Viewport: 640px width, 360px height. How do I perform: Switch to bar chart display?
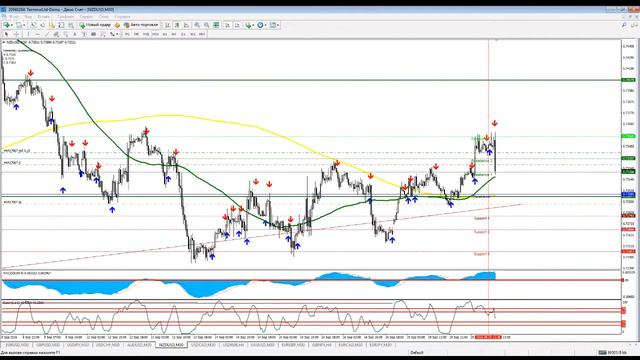(x=167, y=25)
